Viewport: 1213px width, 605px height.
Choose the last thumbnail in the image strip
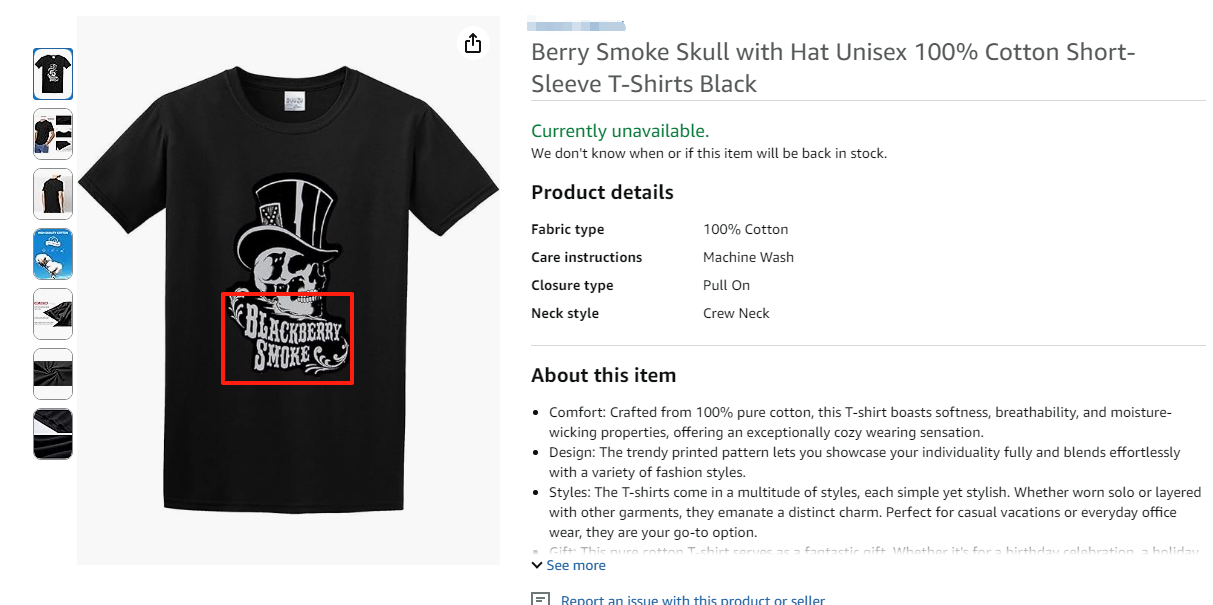[x=53, y=434]
